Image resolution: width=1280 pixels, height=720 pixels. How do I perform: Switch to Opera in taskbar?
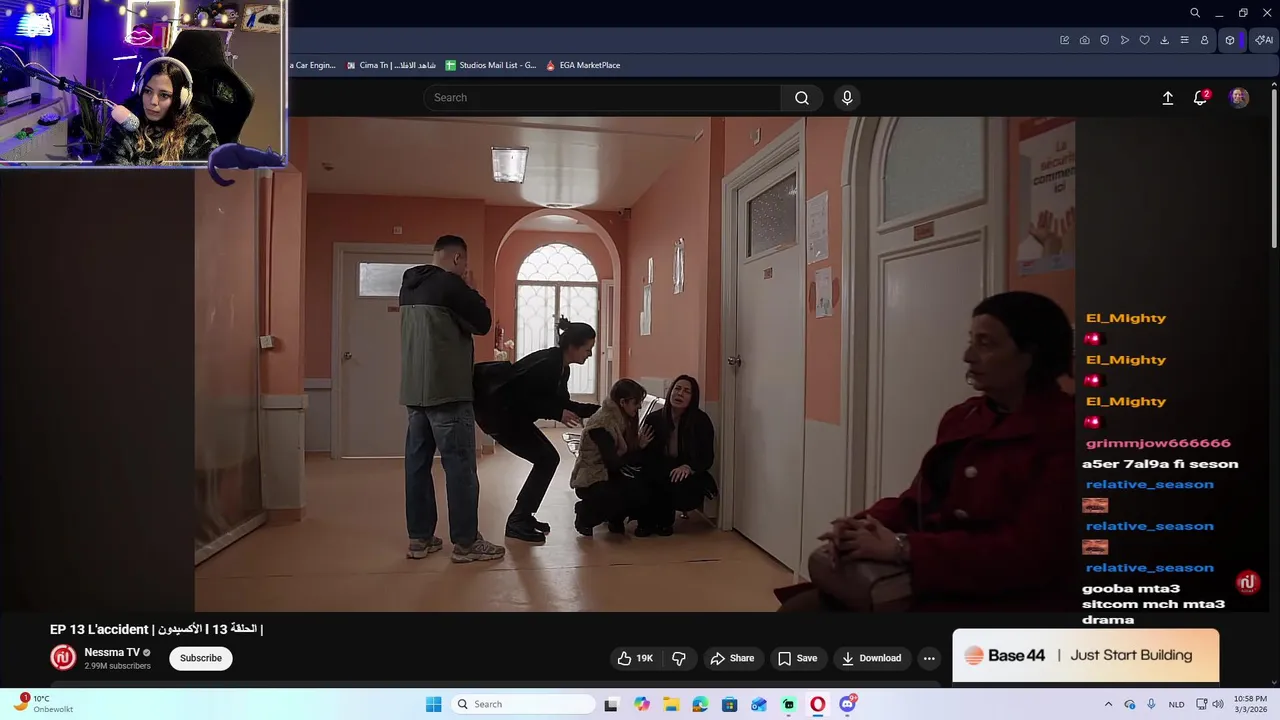pos(818,704)
